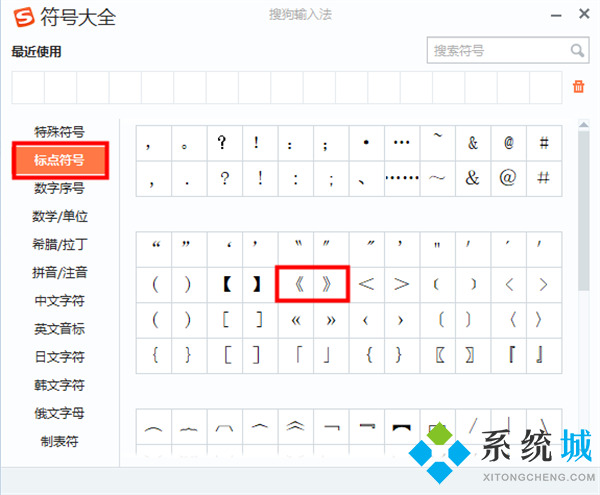Insert the left white lenticular bracket 〖

point(438,355)
